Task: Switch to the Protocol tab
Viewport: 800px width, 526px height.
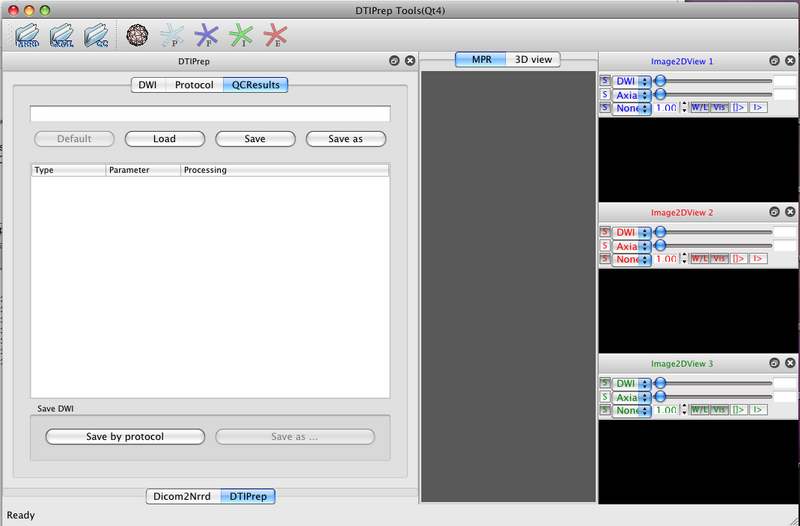Action: pos(194,85)
